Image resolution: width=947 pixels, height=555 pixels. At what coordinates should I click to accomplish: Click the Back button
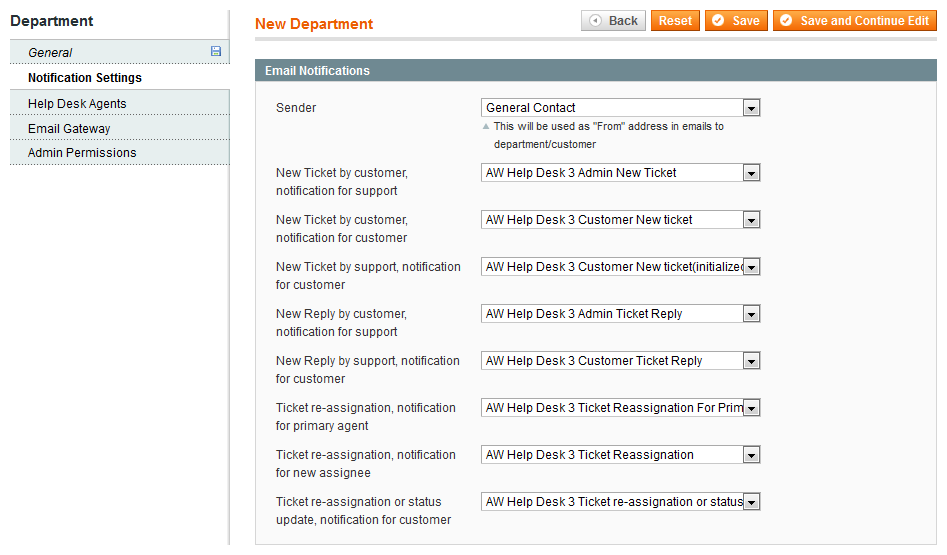(x=613, y=21)
